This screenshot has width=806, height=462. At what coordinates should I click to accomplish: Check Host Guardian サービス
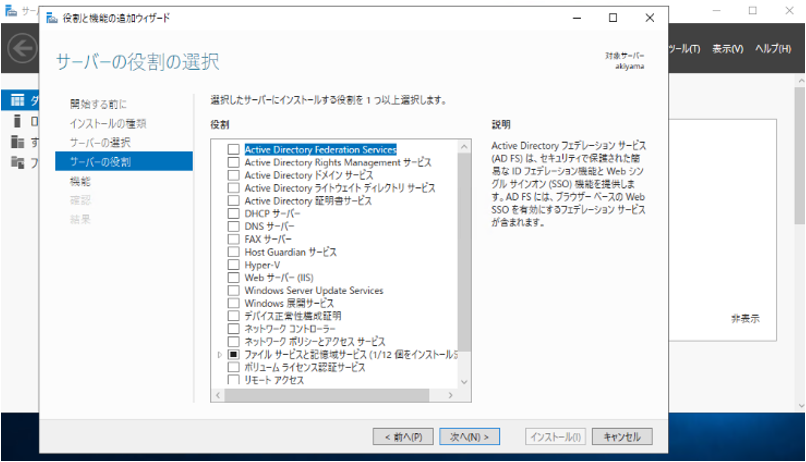tap(233, 252)
